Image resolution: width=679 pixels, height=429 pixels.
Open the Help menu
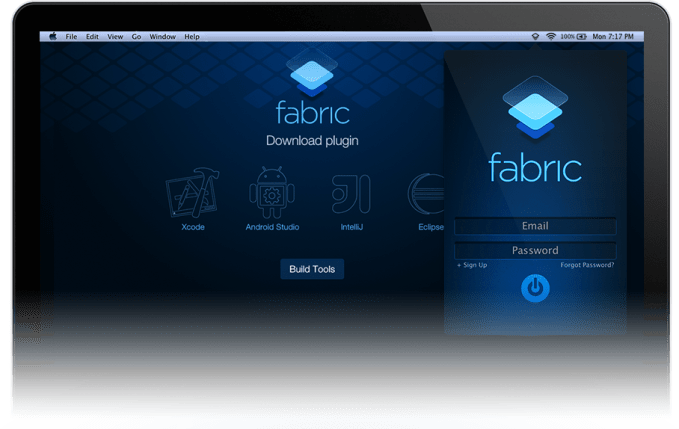pyautogui.click(x=192, y=37)
